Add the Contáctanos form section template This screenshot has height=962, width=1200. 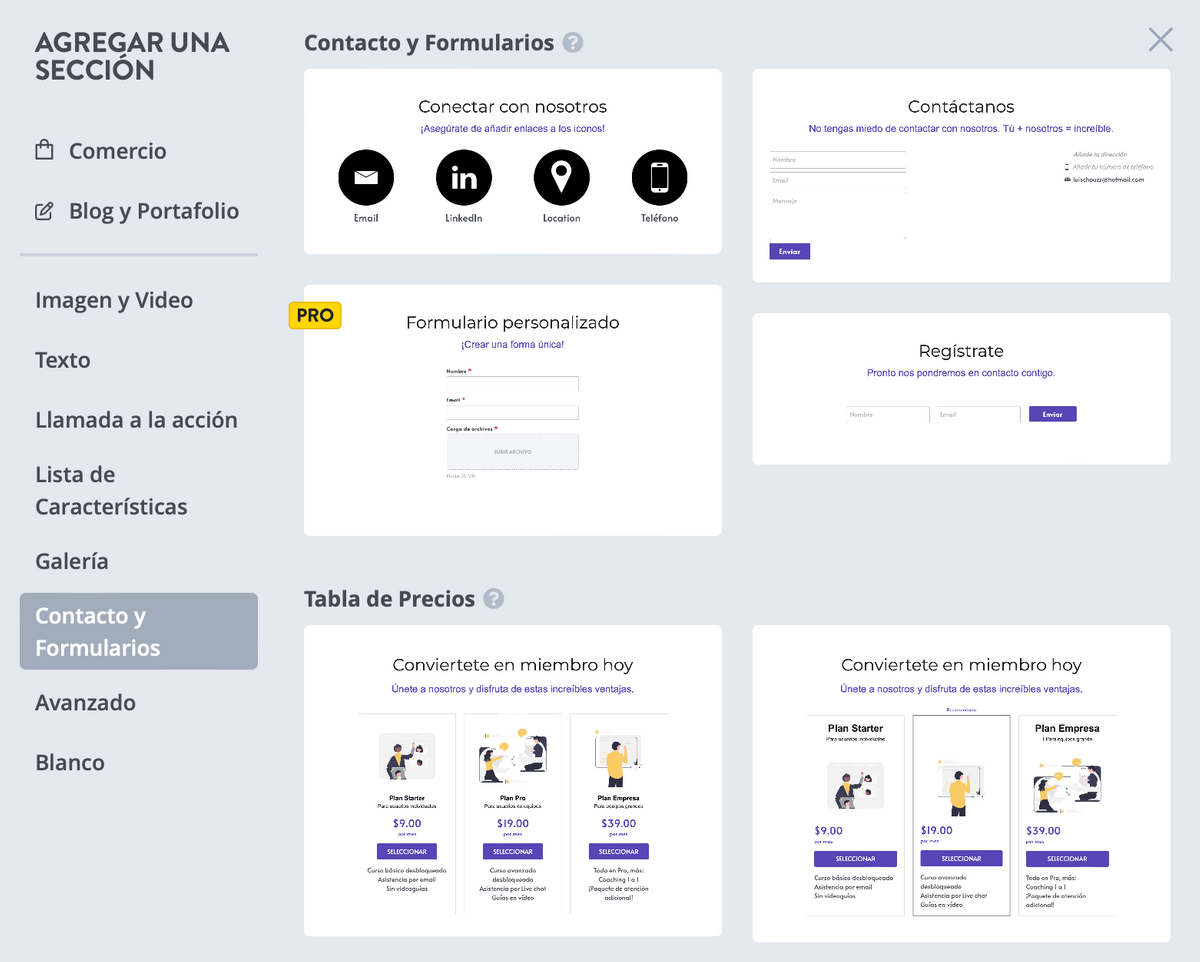[961, 175]
